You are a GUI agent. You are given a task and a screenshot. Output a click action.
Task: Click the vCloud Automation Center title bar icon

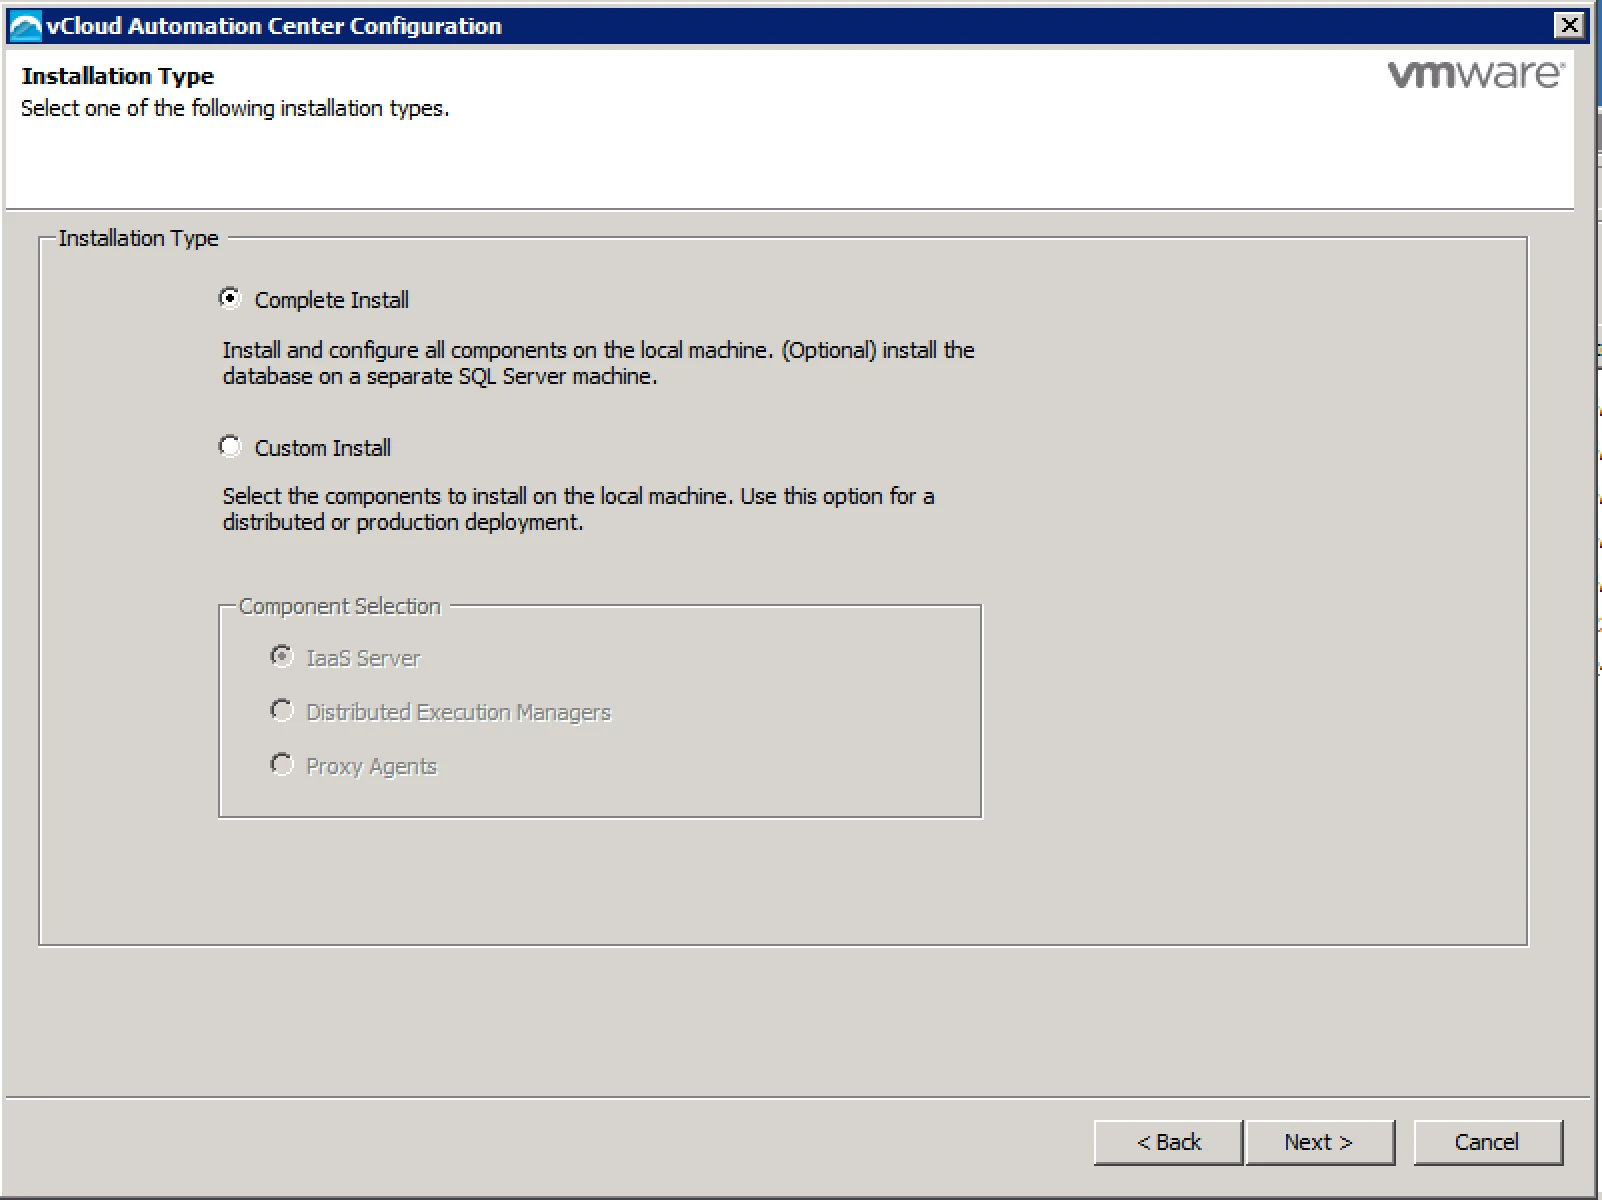(x=25, y=26)
